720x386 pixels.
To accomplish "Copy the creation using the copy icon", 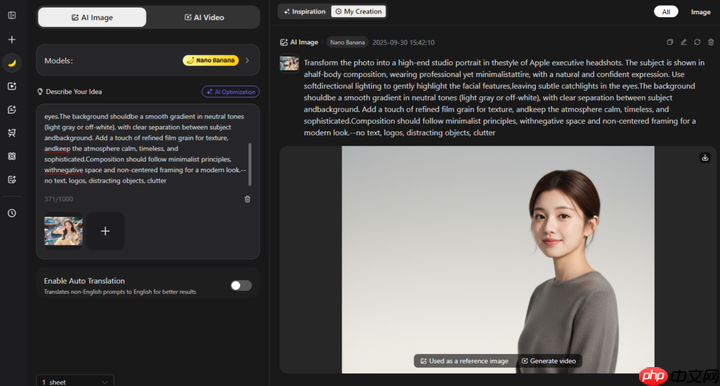I will [x=669, y=42].
